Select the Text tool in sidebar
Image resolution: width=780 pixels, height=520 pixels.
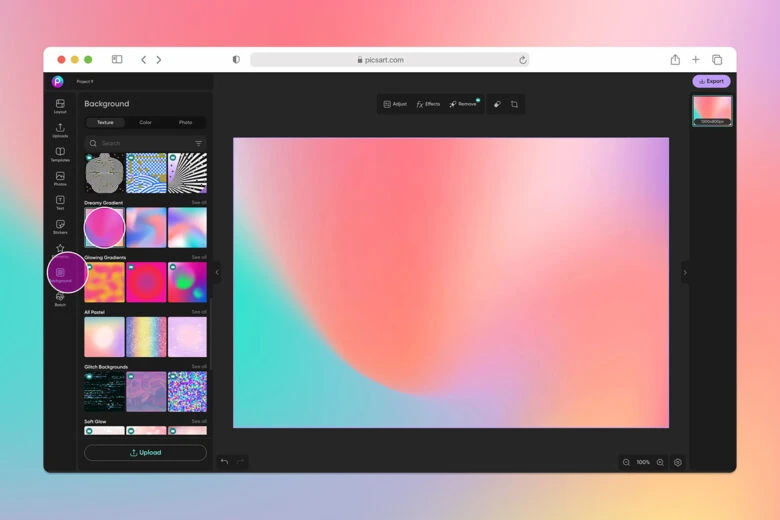pyautogui.click(x=60, y=202)
